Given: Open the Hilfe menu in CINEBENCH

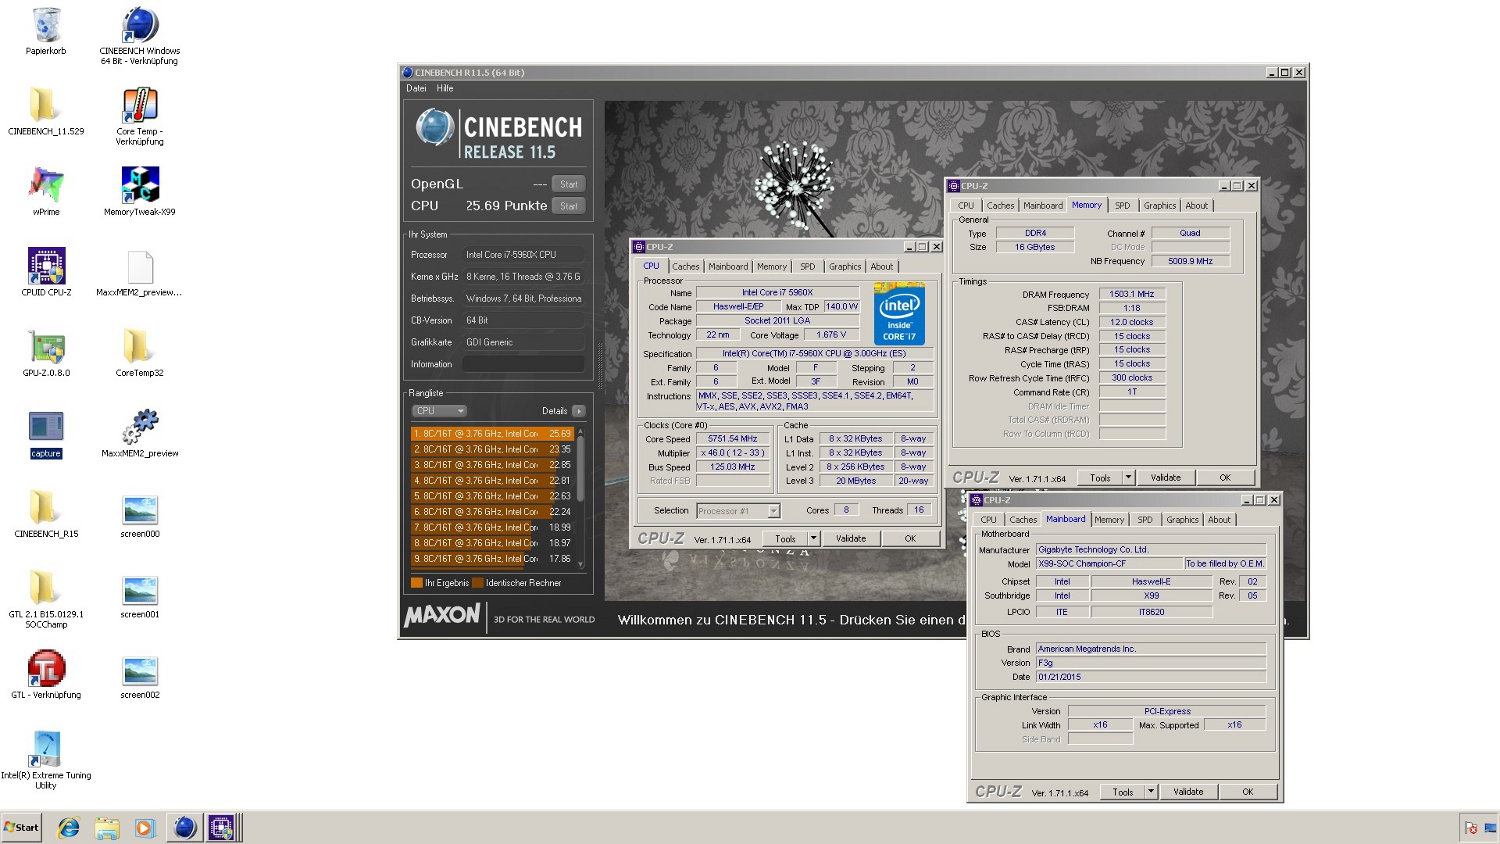Looking at the screenshot, I should click(x=445, y=88).
